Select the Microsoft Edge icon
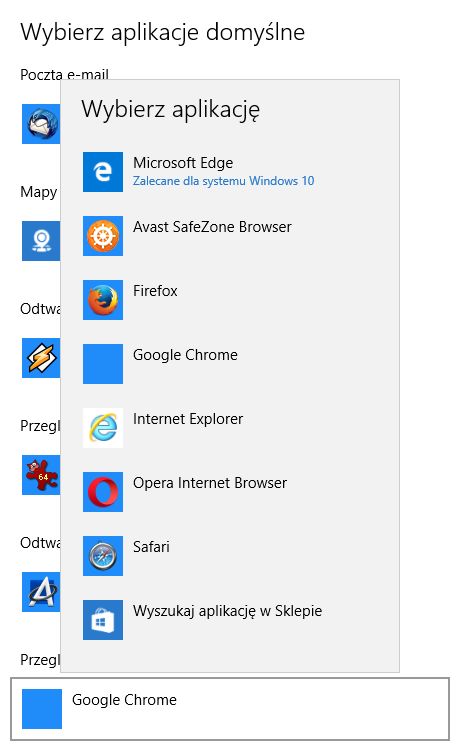Screen dimensions: 464x756 103,172
